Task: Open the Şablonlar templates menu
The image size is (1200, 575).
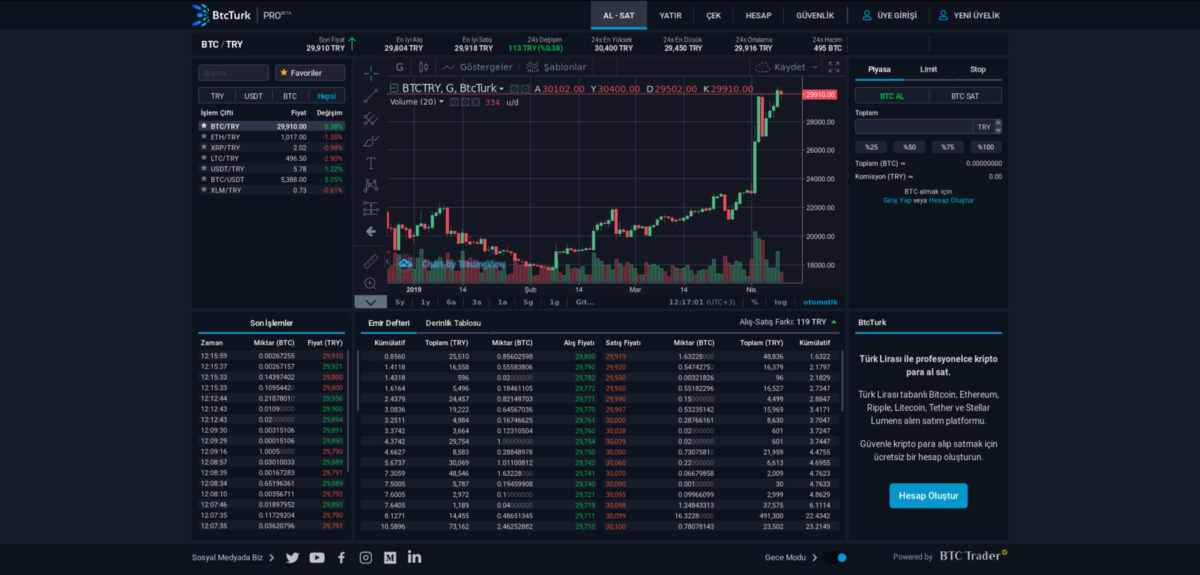Action: 556,67
